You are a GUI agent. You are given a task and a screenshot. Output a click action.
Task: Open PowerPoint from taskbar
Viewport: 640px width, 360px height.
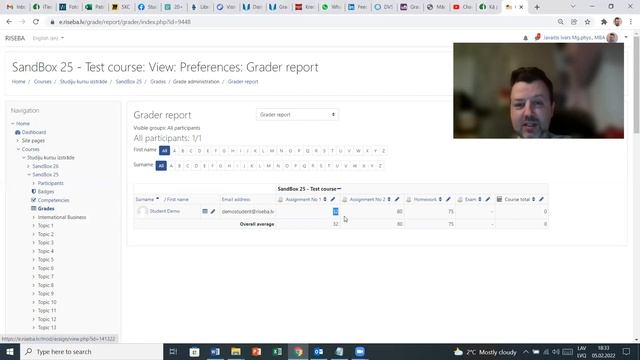256,351
